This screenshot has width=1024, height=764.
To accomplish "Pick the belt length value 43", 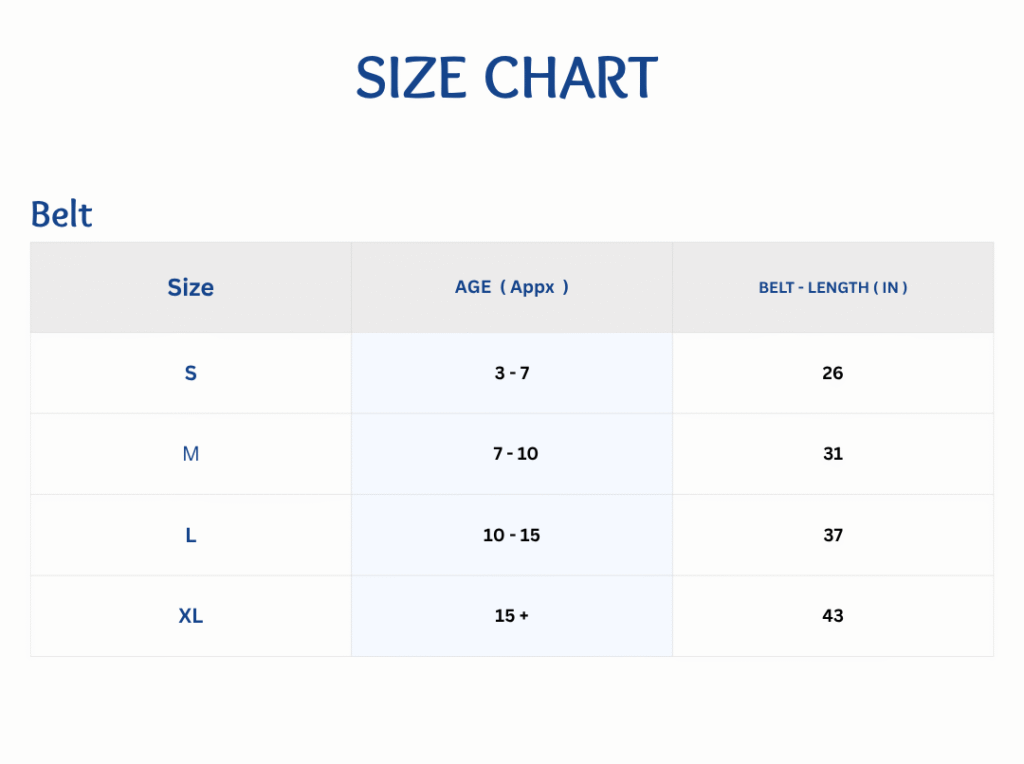I will (x=832, y=616).
